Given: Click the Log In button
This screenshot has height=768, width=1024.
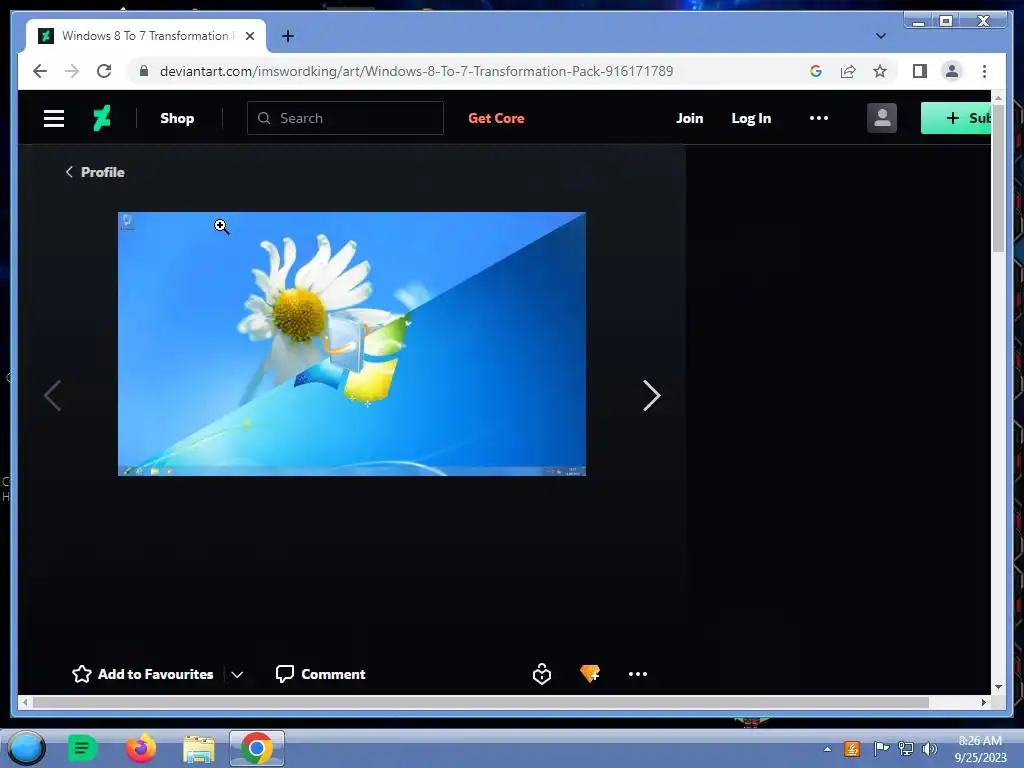Looking at the screenshot, I should [x=751, y=118].
